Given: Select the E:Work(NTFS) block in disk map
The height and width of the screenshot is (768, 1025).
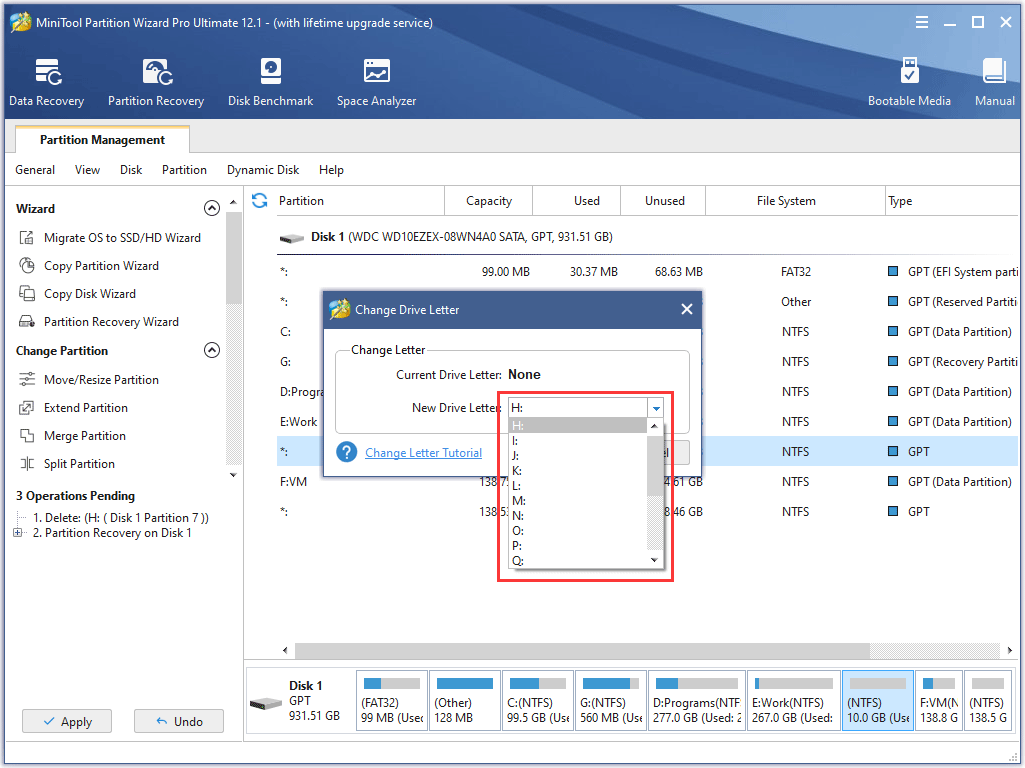Looking at the screenshot, I should tap(793, 701).
